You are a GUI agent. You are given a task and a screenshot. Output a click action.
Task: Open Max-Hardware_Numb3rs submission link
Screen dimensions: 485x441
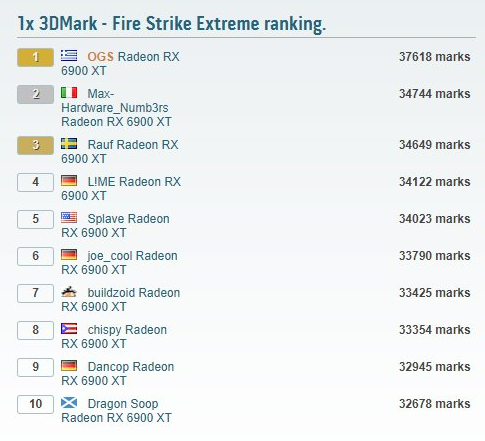click(x=116, y=108)
